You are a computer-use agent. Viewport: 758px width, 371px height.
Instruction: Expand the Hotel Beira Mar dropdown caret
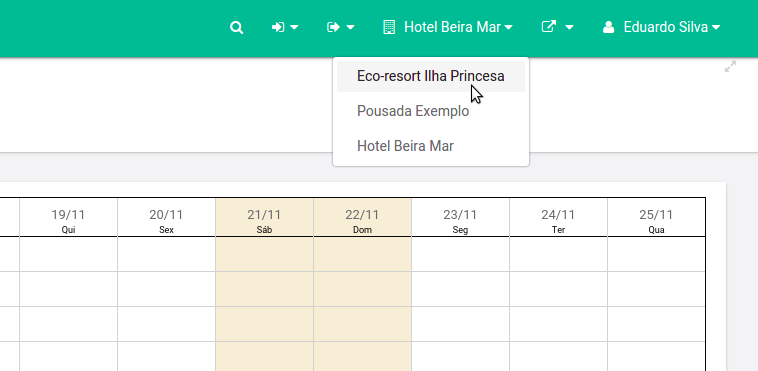tap(509, 28)
